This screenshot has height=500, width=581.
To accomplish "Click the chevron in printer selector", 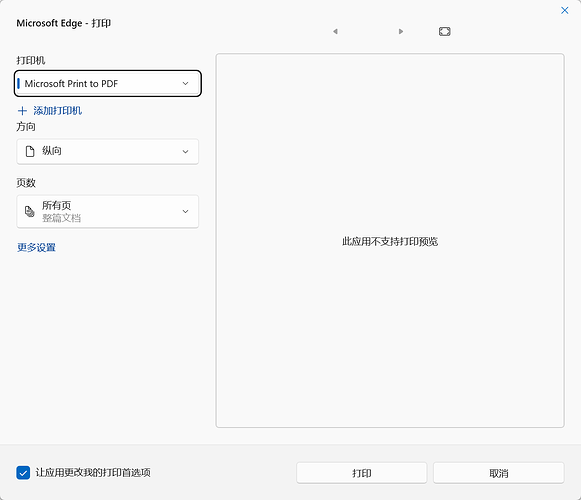I will 185,83.
